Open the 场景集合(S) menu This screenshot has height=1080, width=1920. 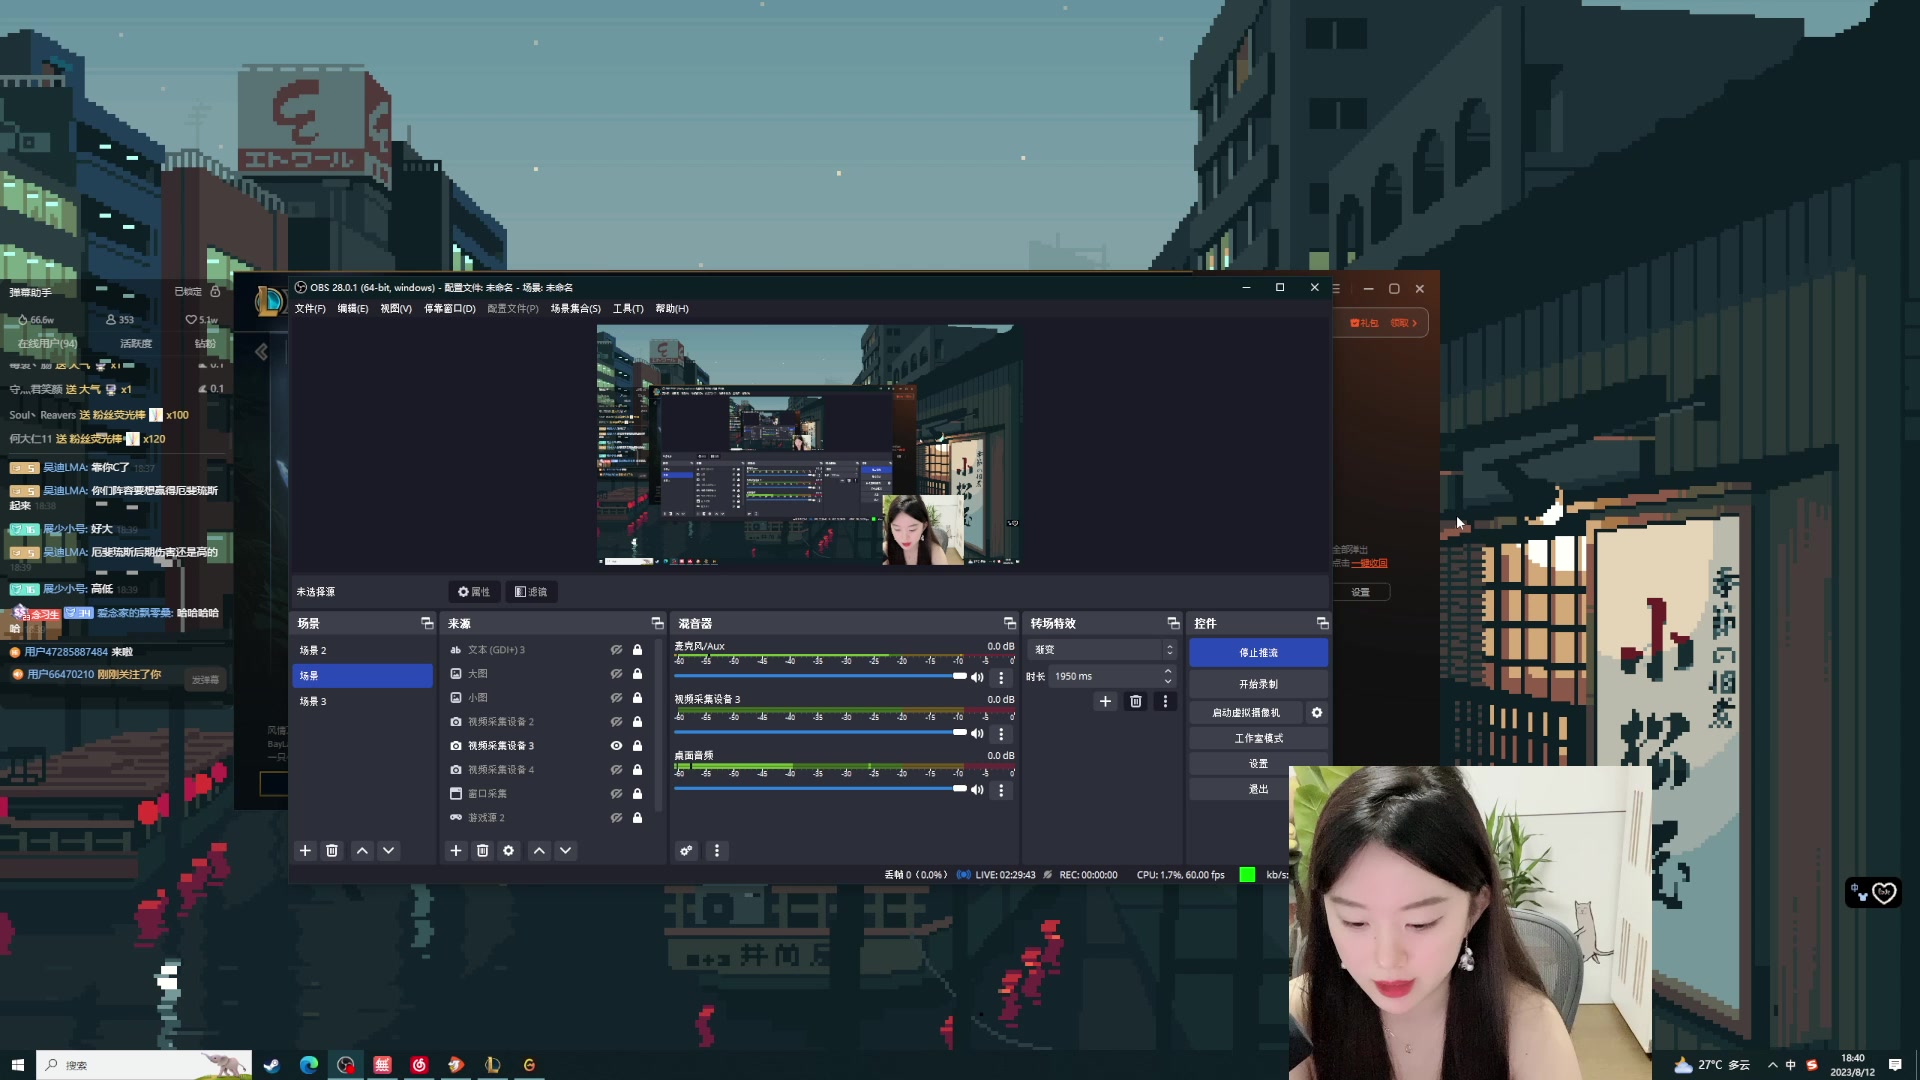[x=576, y=309]
